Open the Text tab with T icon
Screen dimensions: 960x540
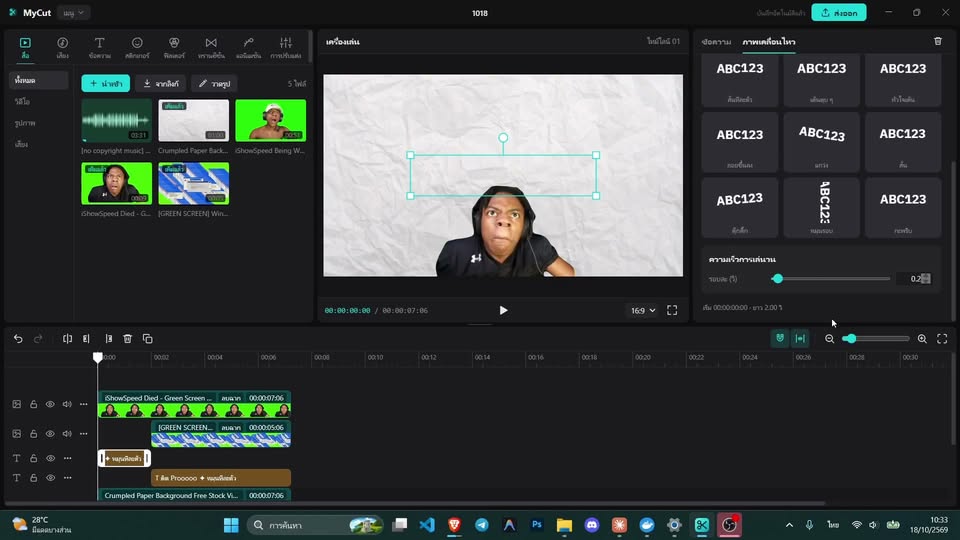(x=99, y=47)
